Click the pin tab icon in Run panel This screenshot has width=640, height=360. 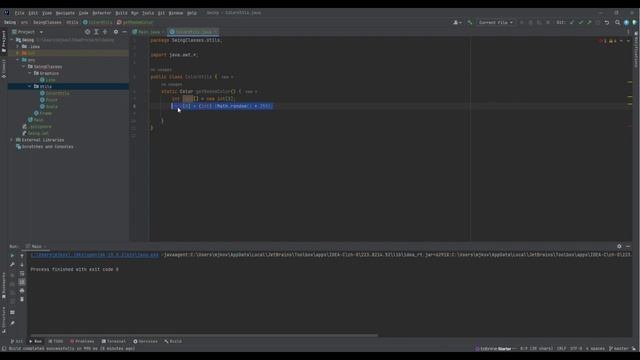(12, 323)
